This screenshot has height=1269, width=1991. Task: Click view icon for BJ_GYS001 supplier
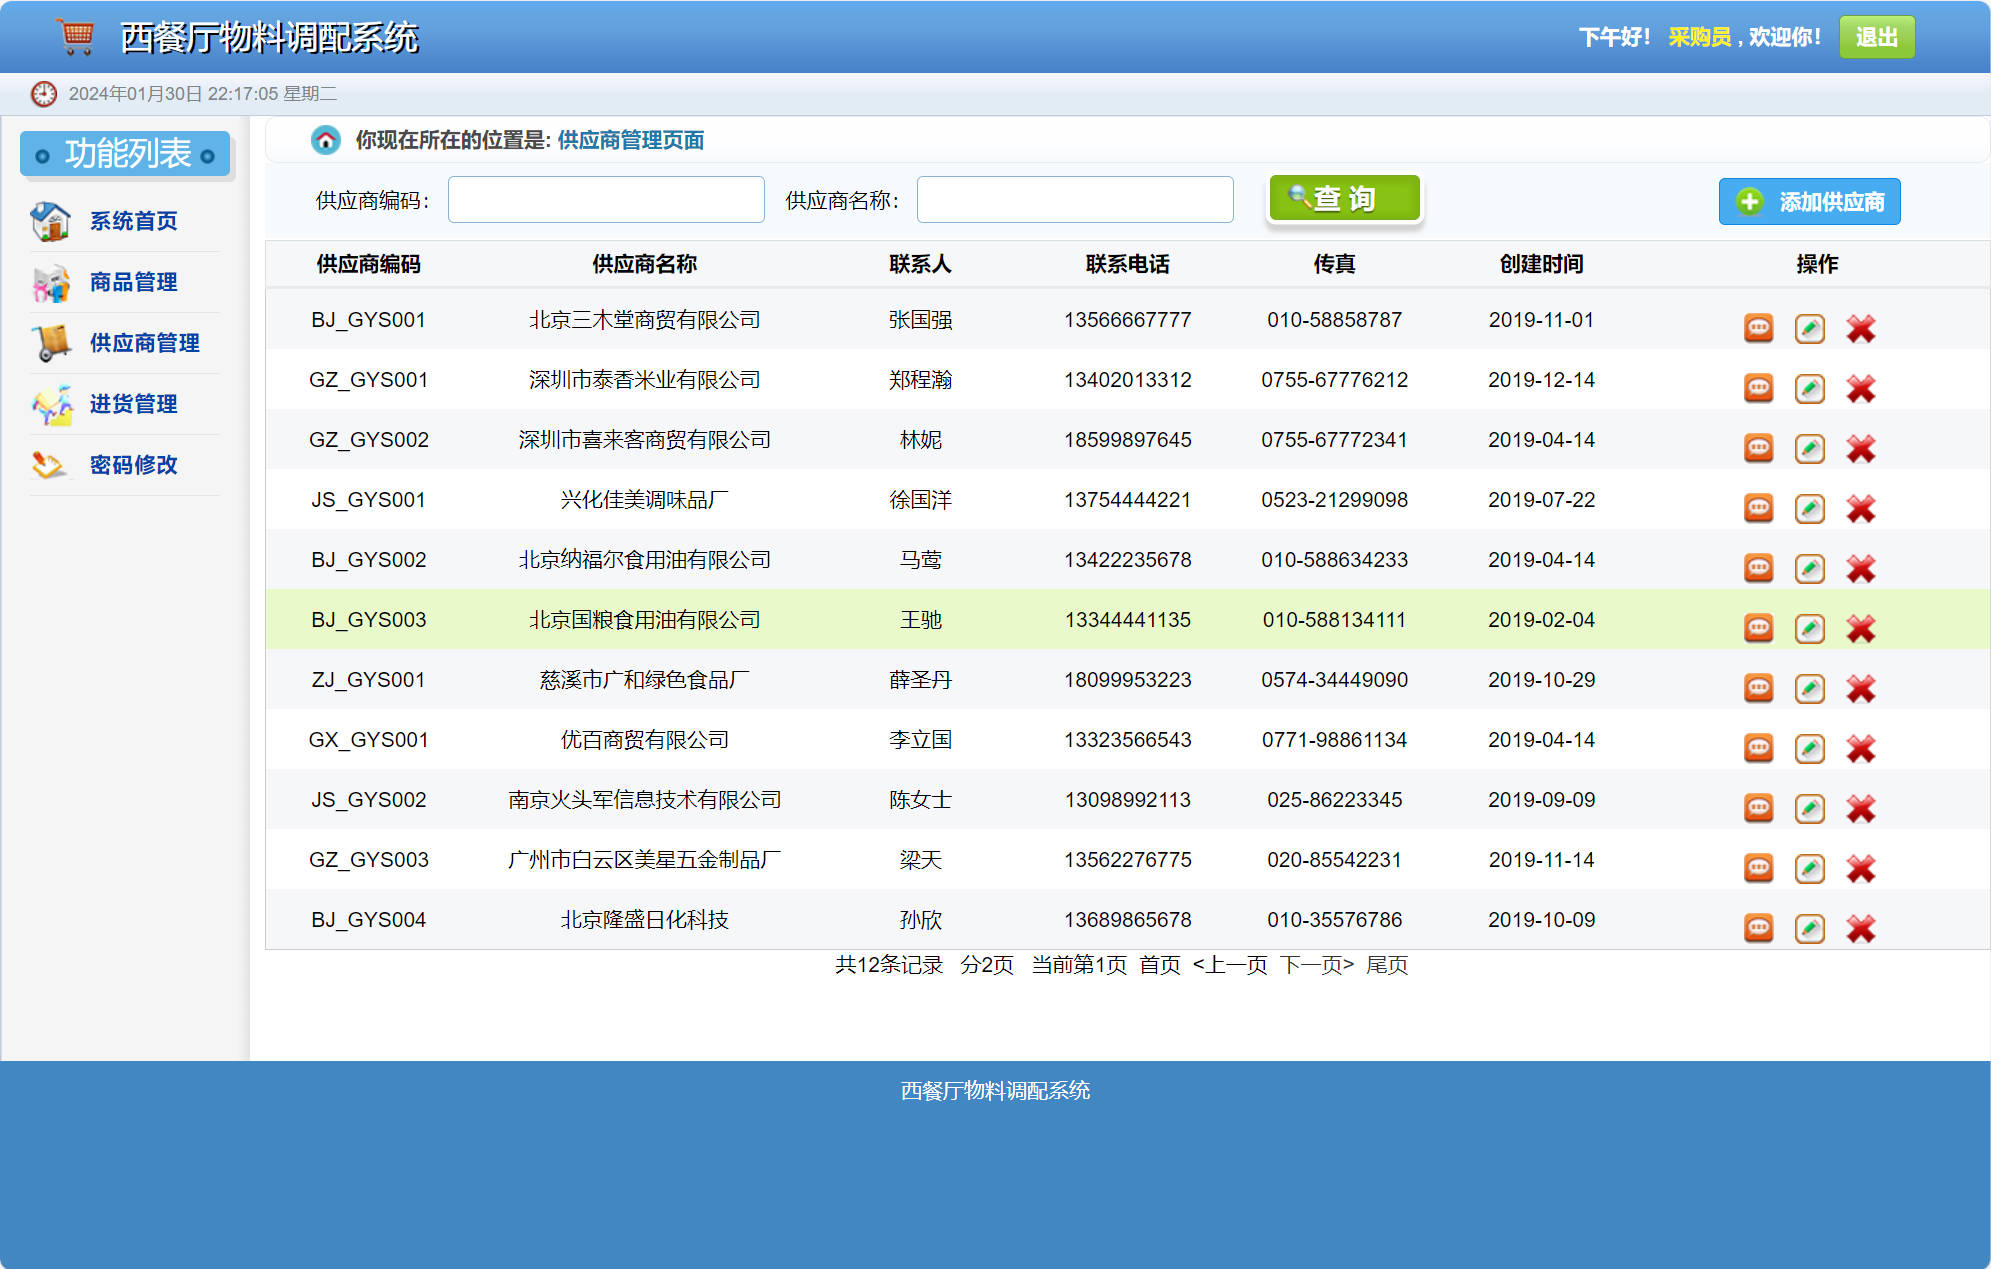click(1758, 328)
